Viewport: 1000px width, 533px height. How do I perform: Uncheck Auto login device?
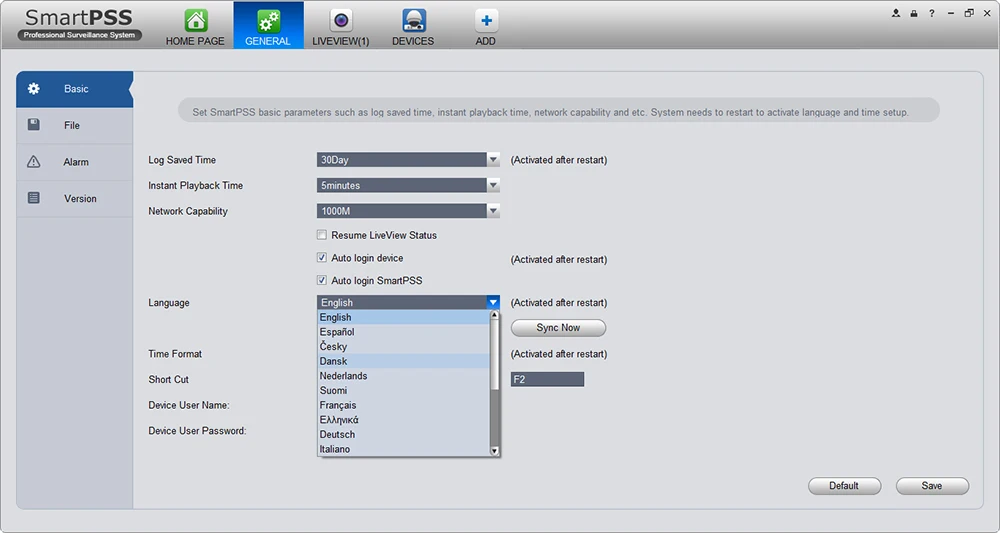[x=322, y=258]
